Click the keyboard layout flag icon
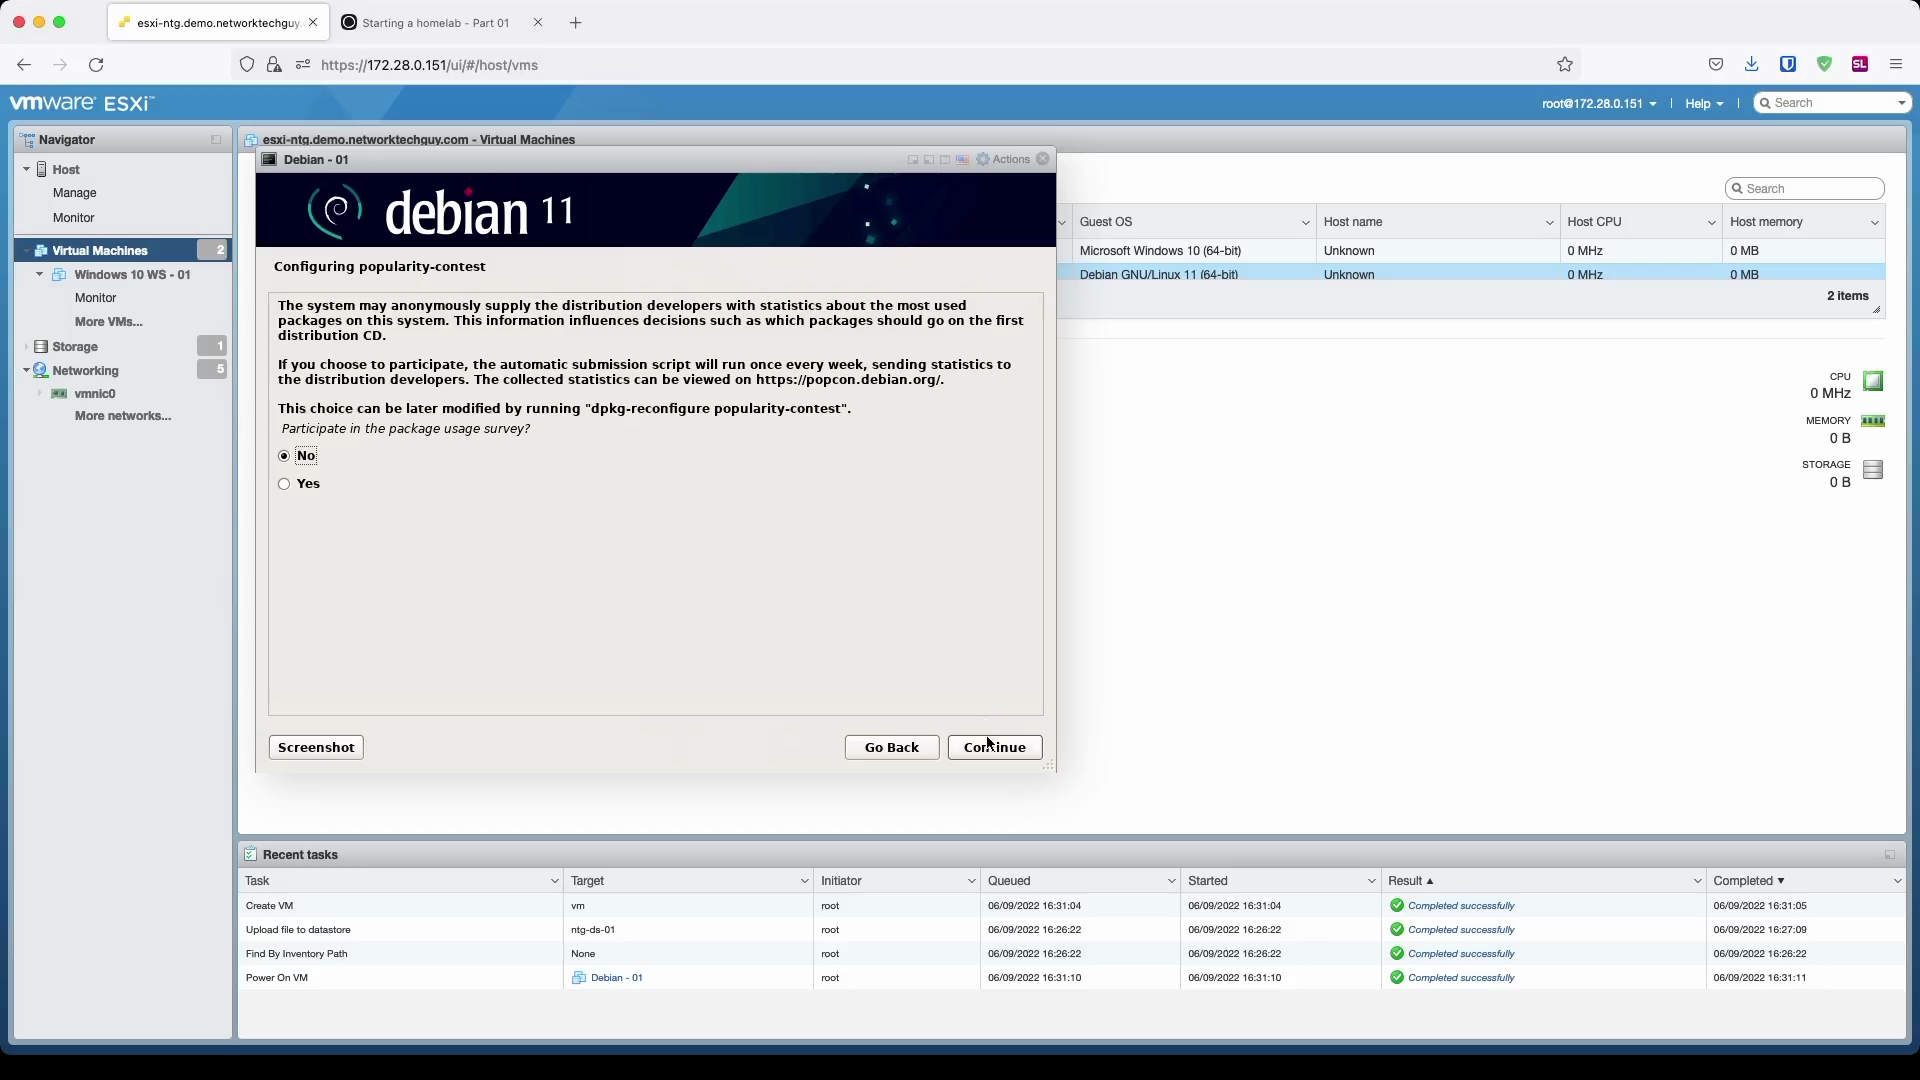This screenshot has height=1080, width=1920. point(962,160)
